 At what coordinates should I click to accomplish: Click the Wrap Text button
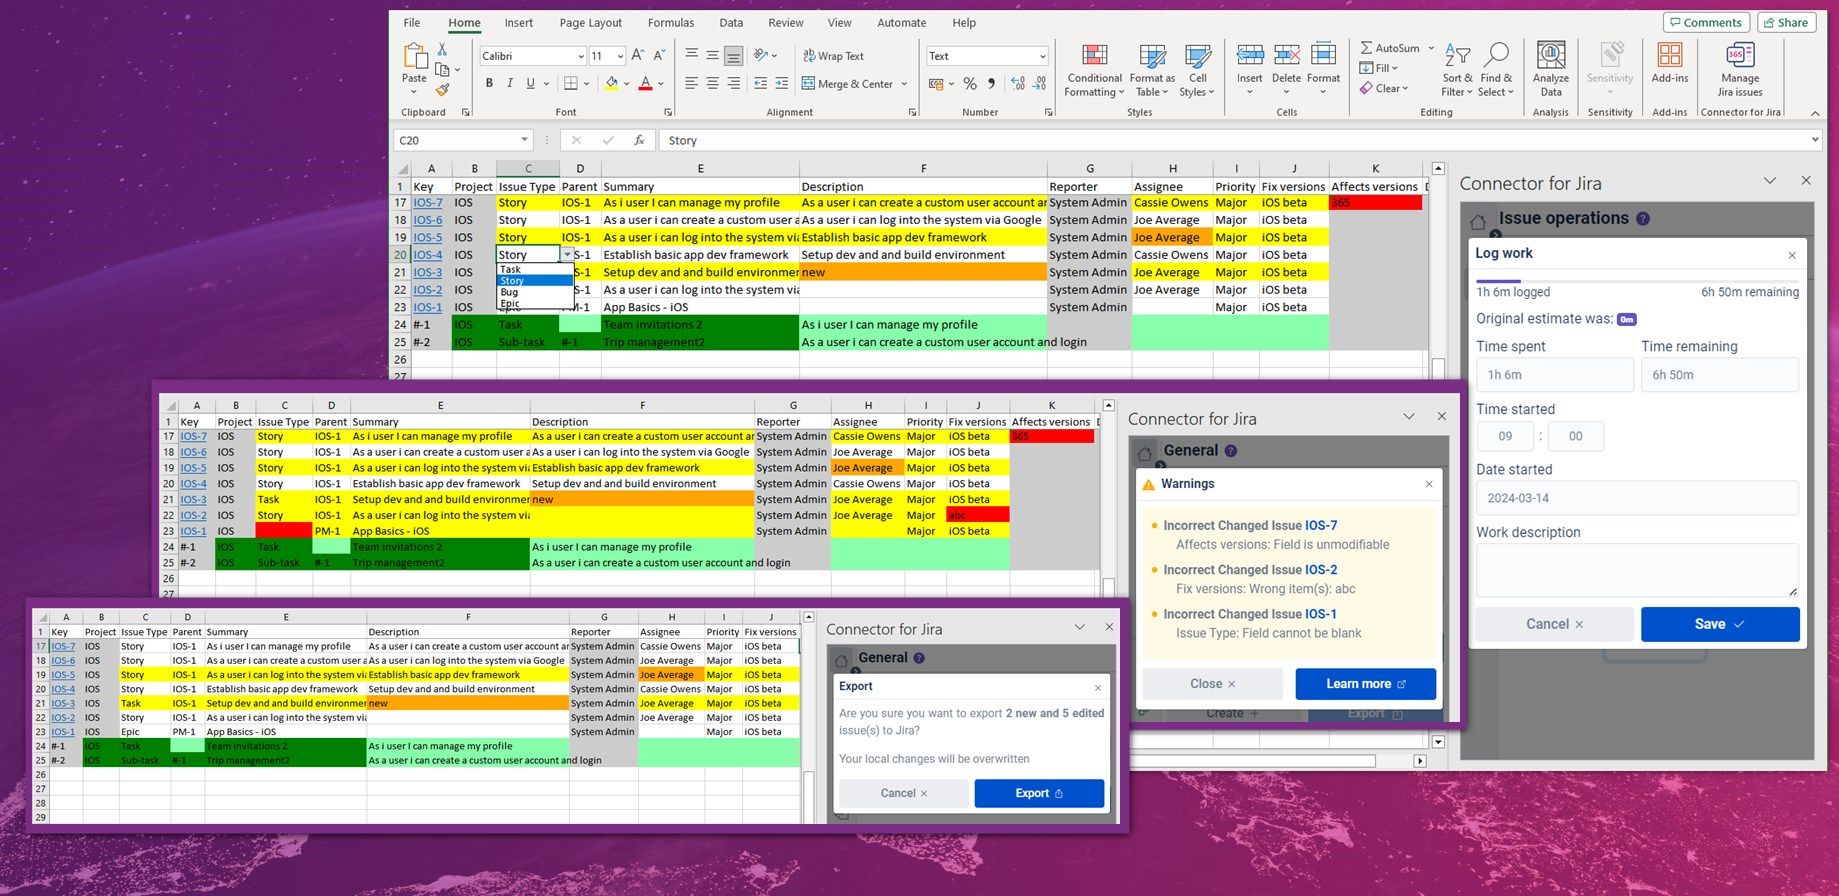(832, 56)
